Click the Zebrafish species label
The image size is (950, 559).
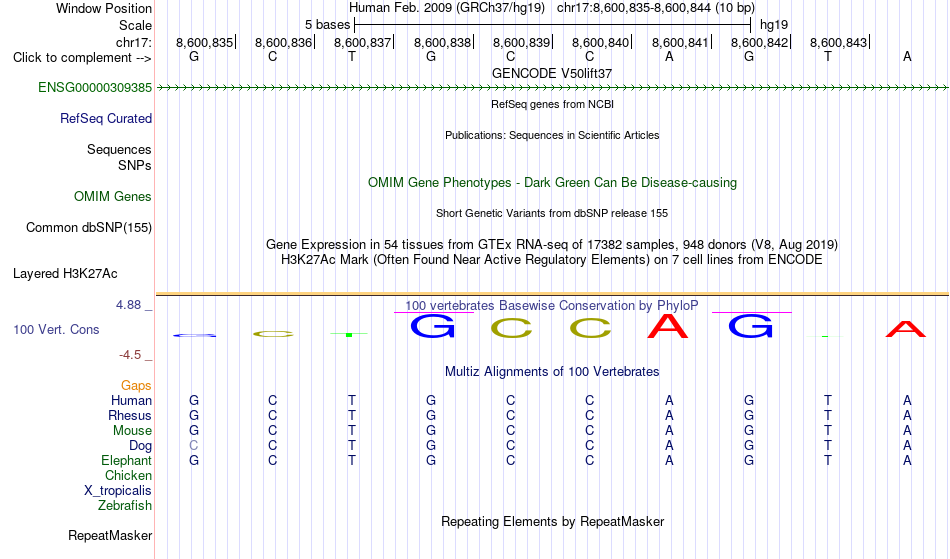(x=125, y=506)
